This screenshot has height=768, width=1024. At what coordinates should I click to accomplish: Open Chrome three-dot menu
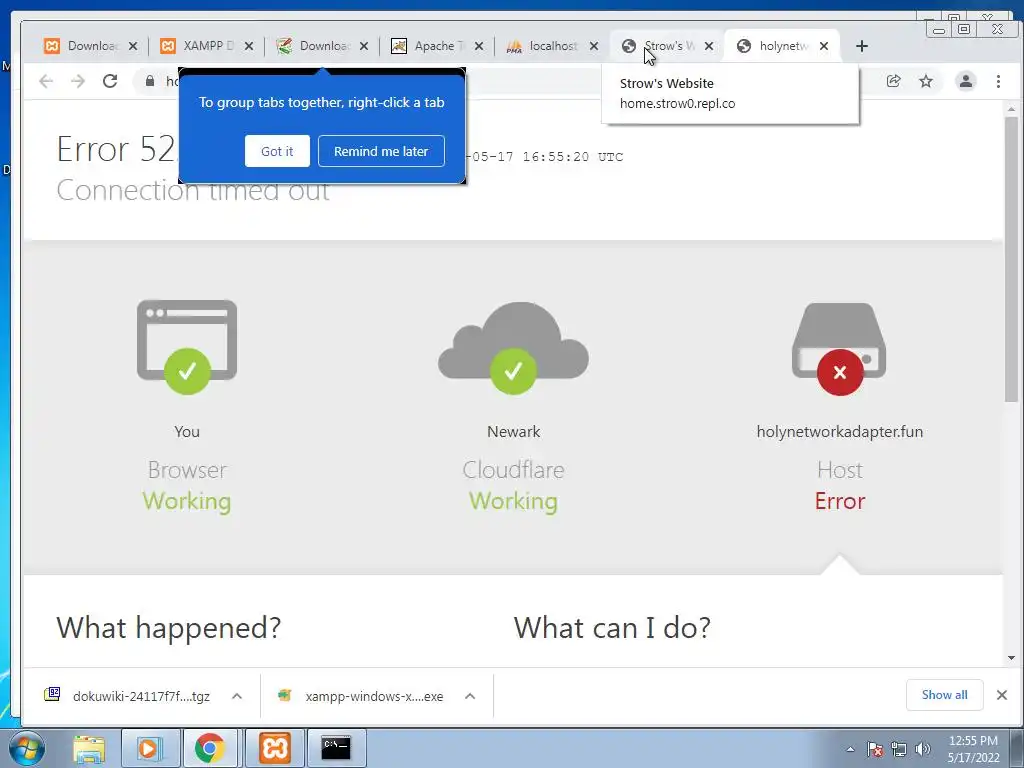coord(999,81)
